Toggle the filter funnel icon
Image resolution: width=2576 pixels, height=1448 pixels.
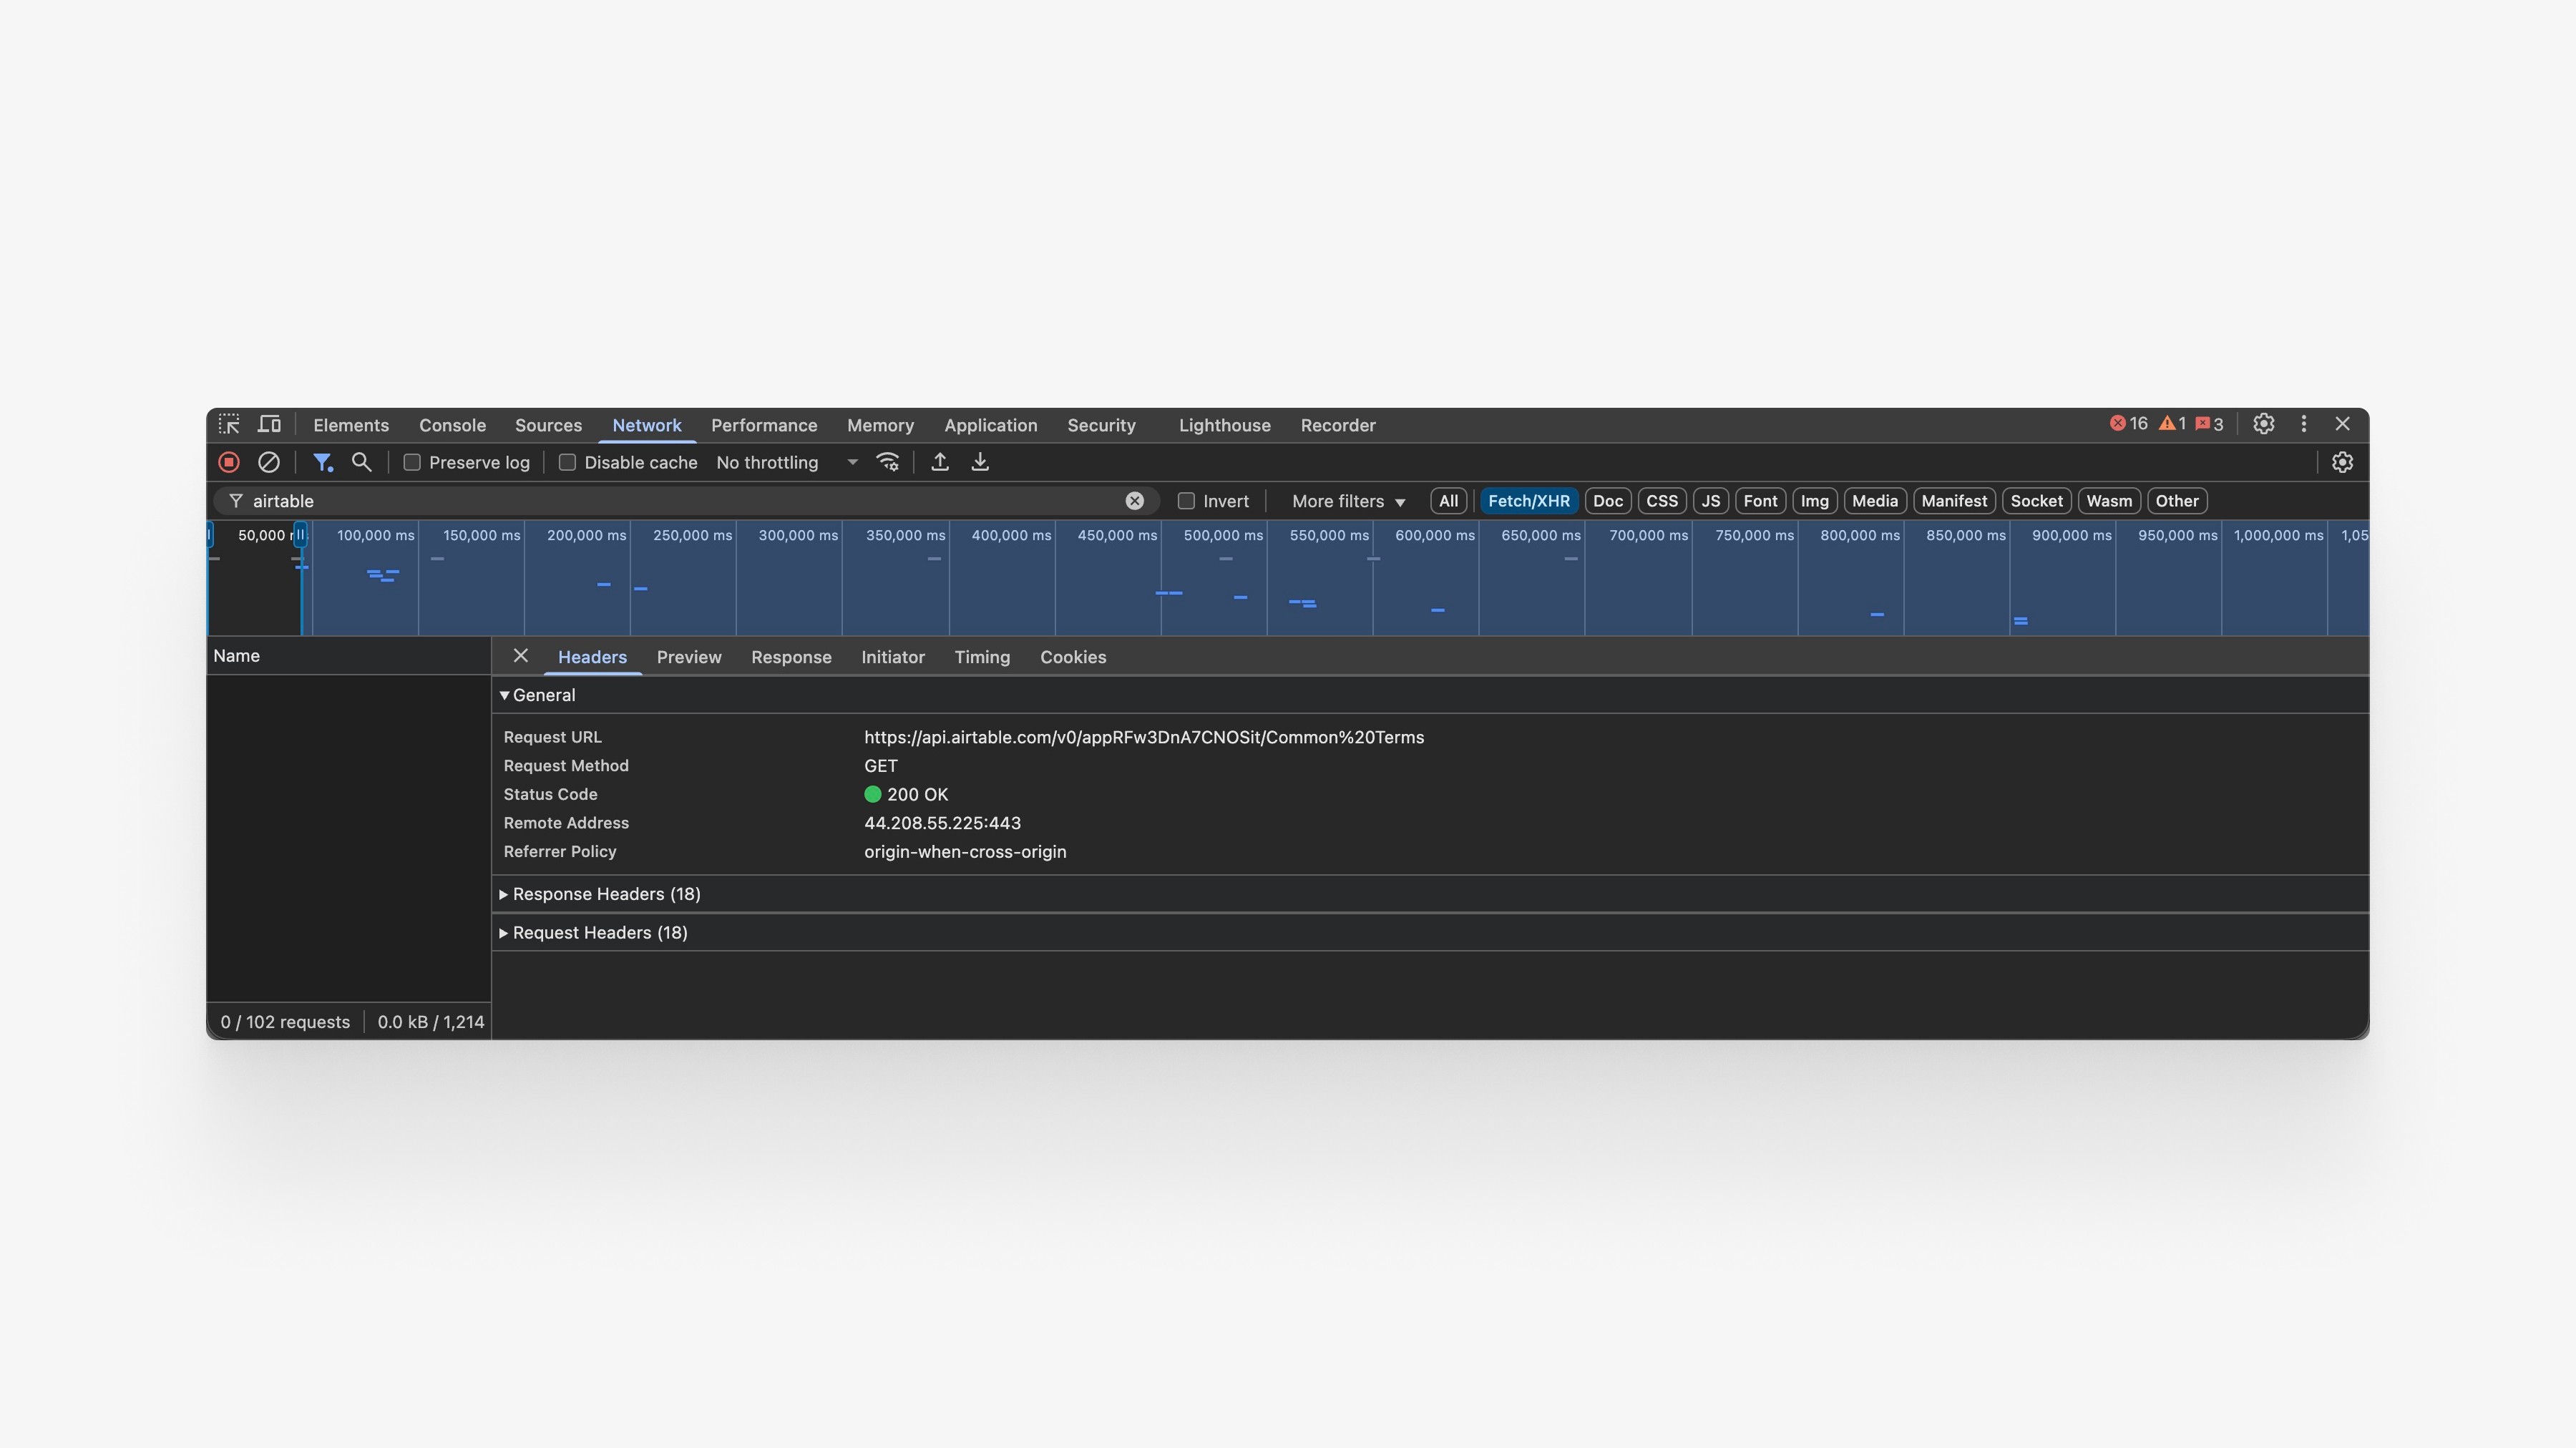(x=322, y=462)
